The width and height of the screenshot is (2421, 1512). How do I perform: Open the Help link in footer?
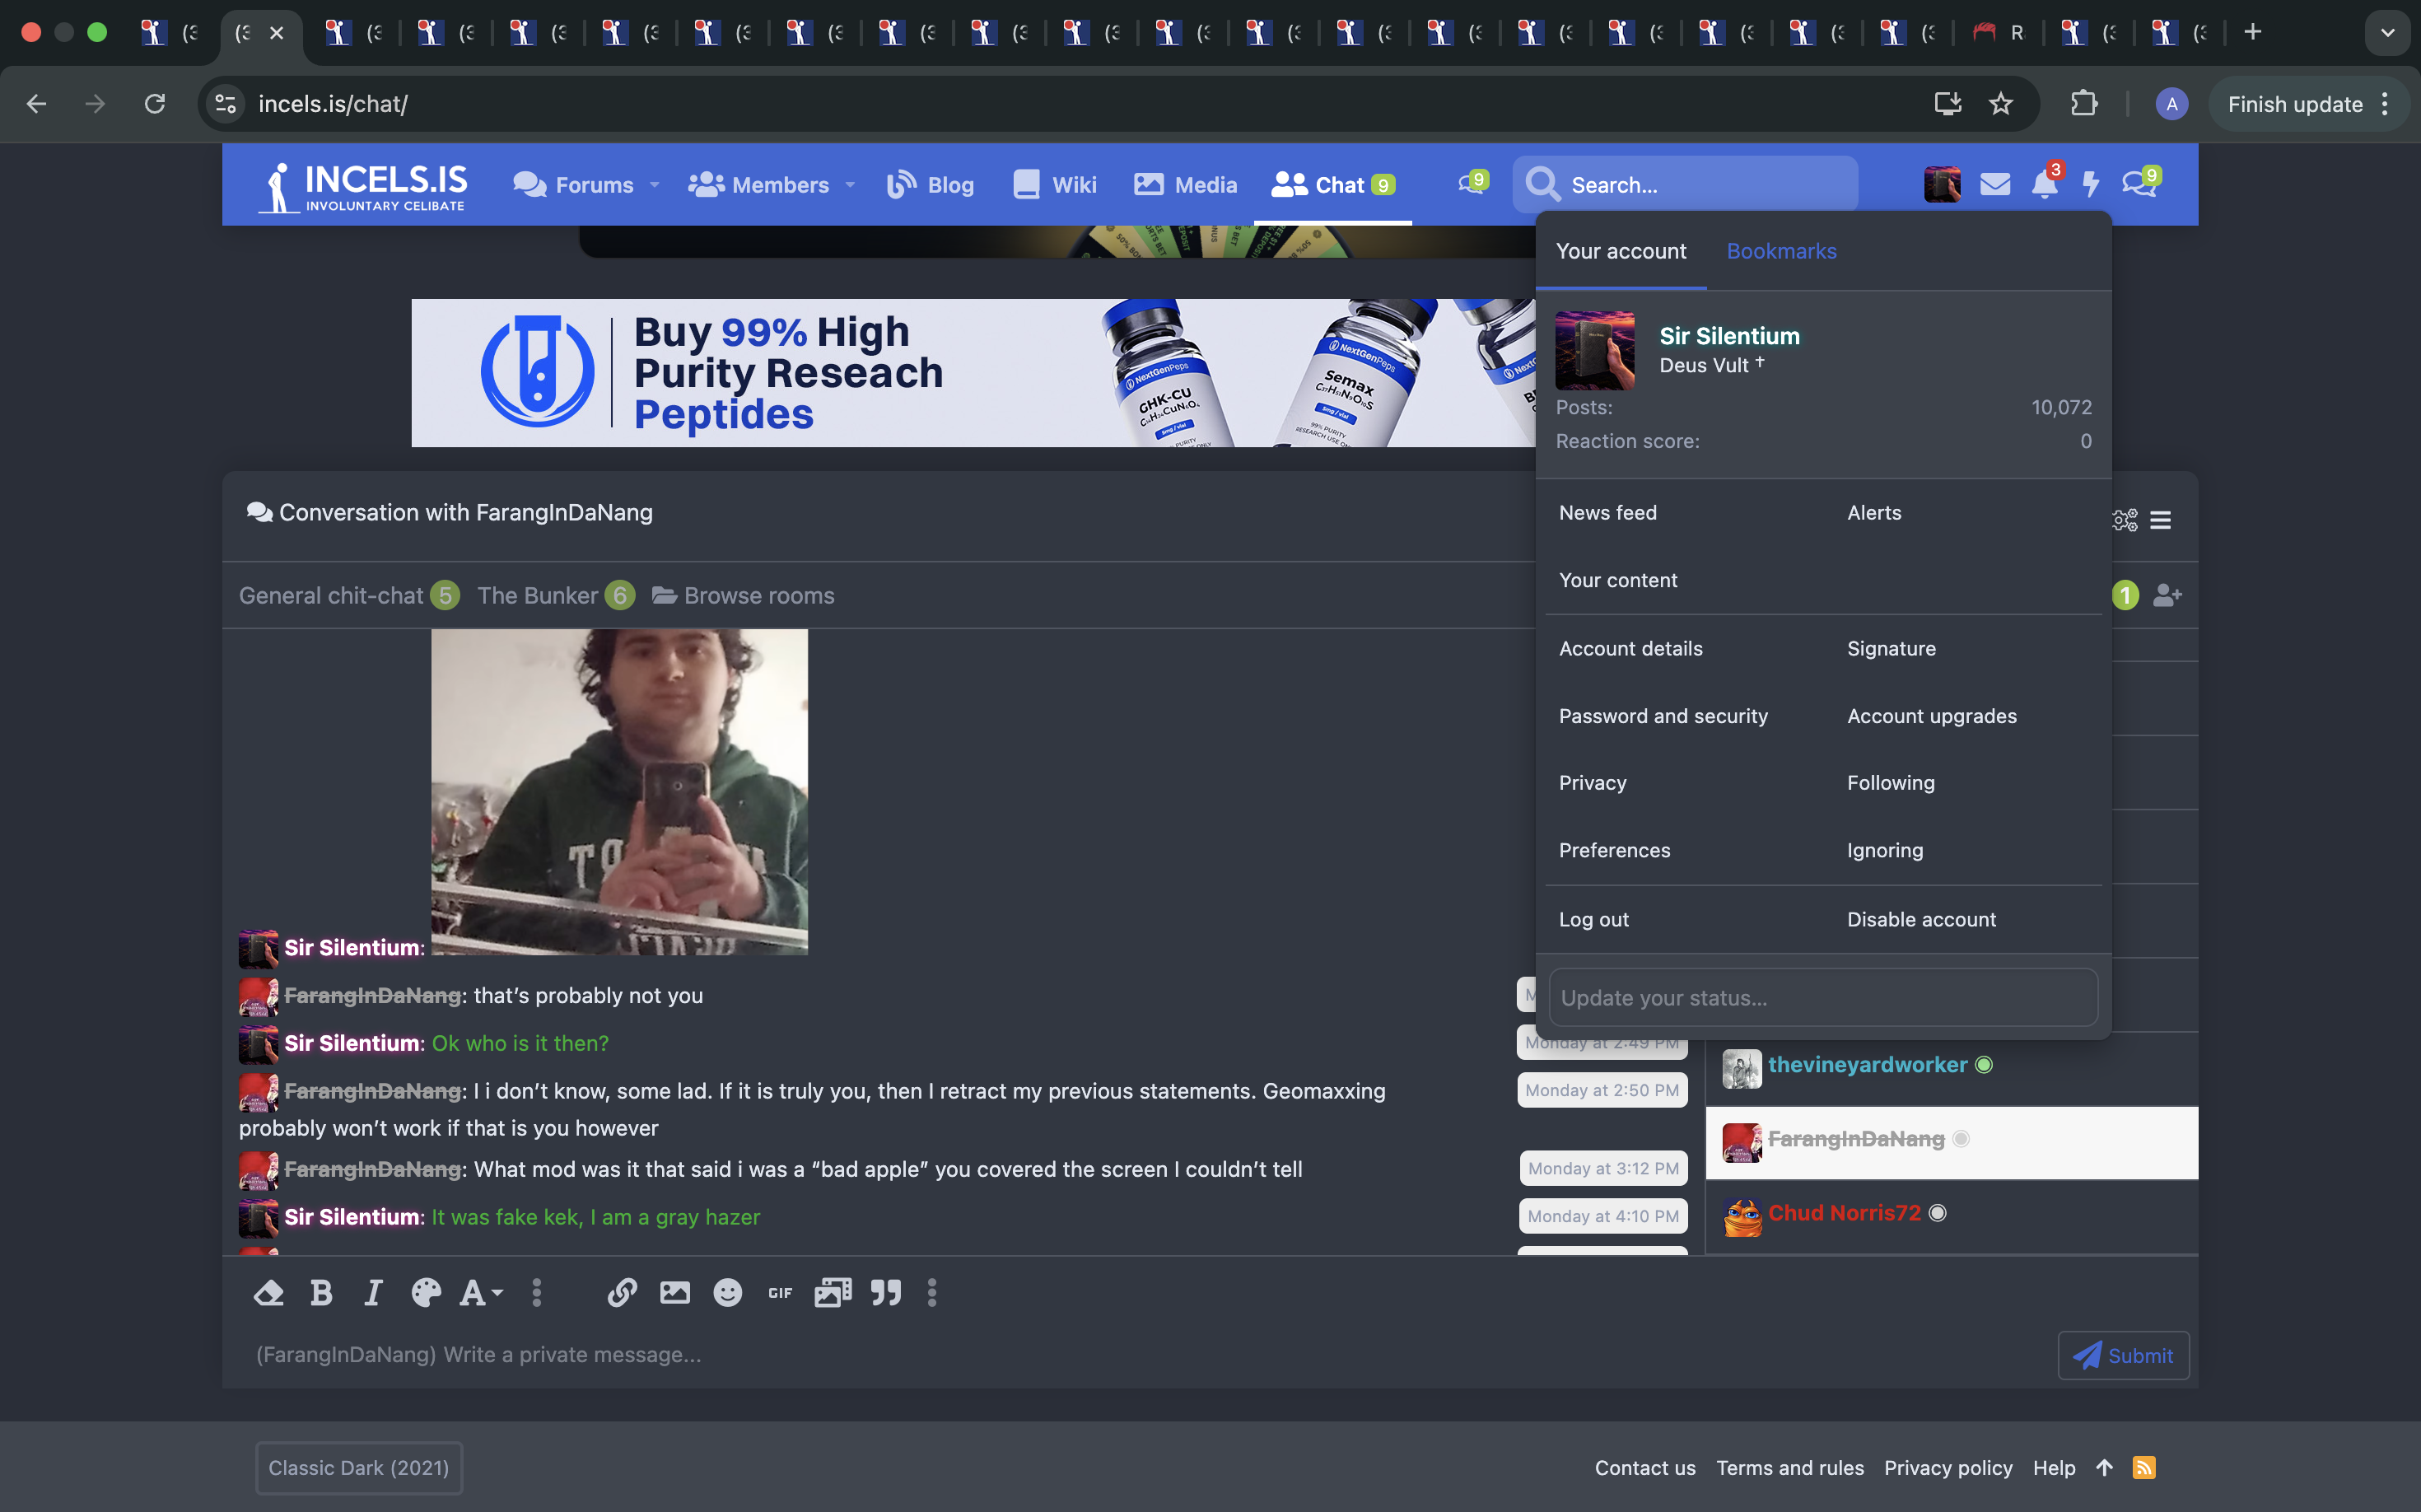pyautogui.click(x=2054, y=1467)
